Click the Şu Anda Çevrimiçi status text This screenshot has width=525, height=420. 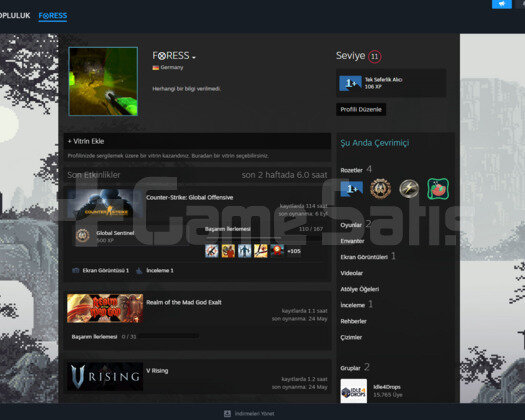tap(375, 143)
